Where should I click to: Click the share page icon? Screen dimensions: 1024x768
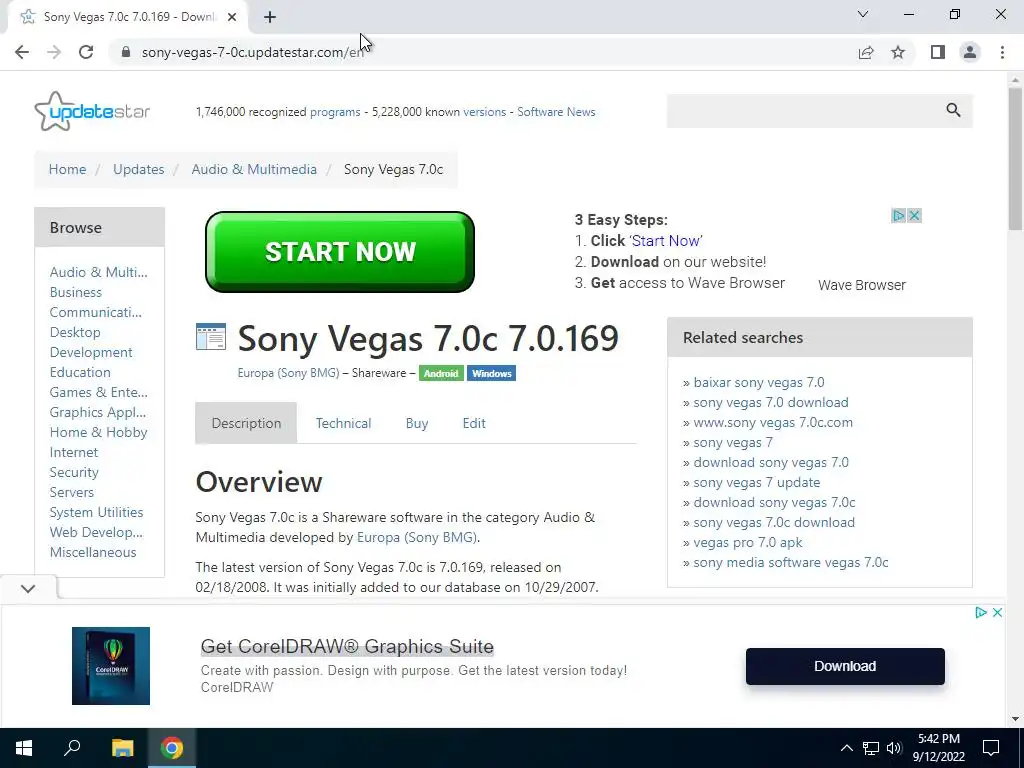[866, 52]
